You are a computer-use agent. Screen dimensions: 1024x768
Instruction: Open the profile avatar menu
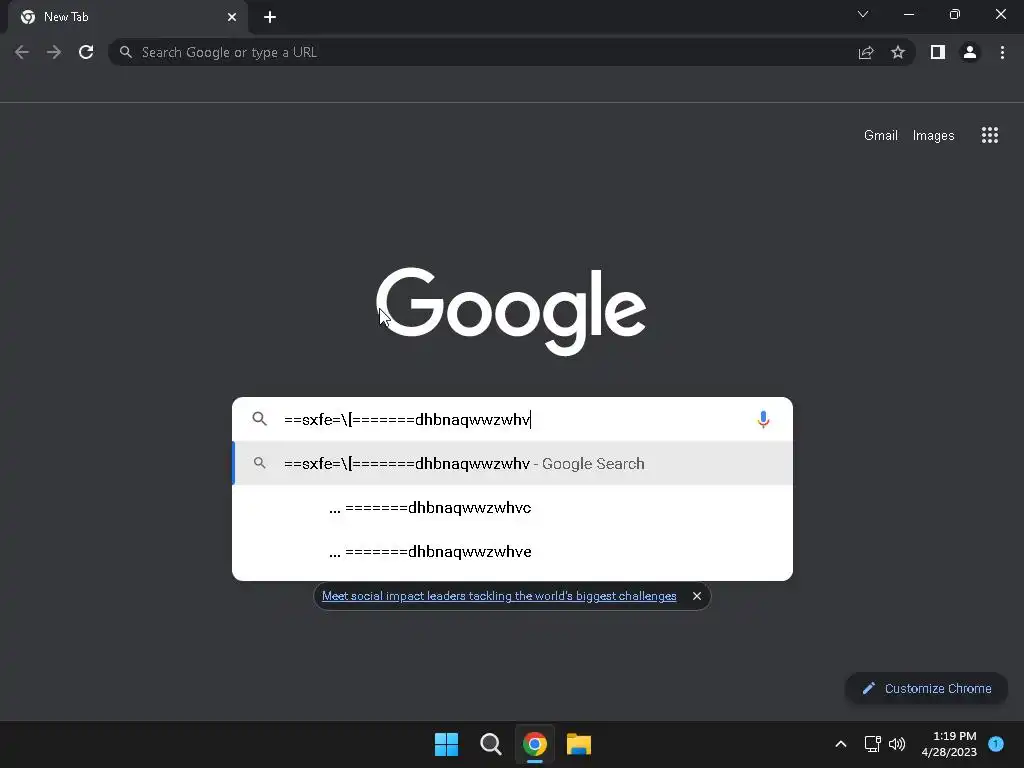970,52
